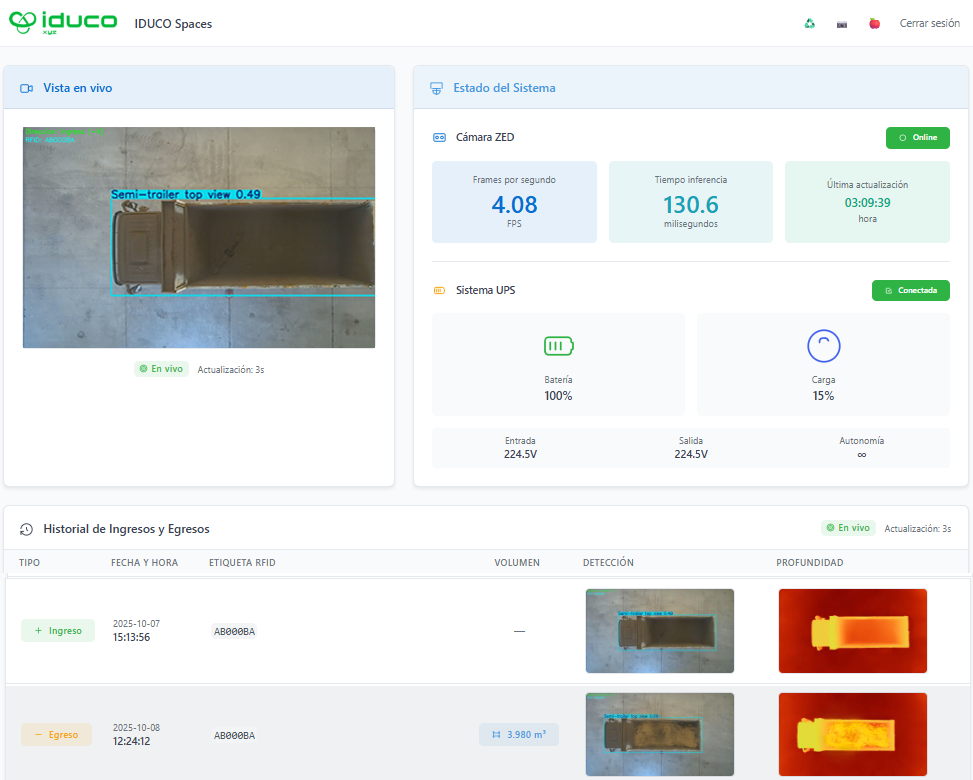The height and width of the screenshot is (780, 973).
Task: Click the large green battery icon
Action: [558, 346]
